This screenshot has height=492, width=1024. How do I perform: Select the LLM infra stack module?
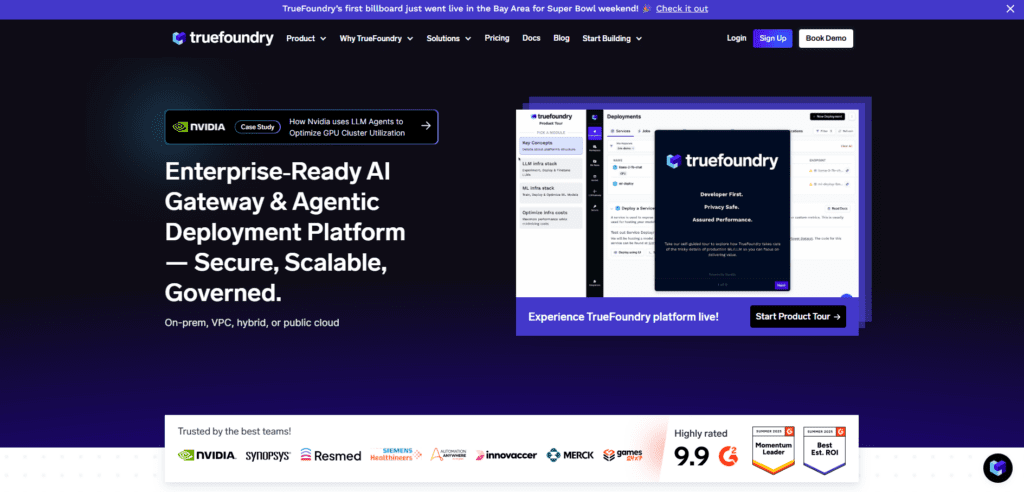pos(551,168)
